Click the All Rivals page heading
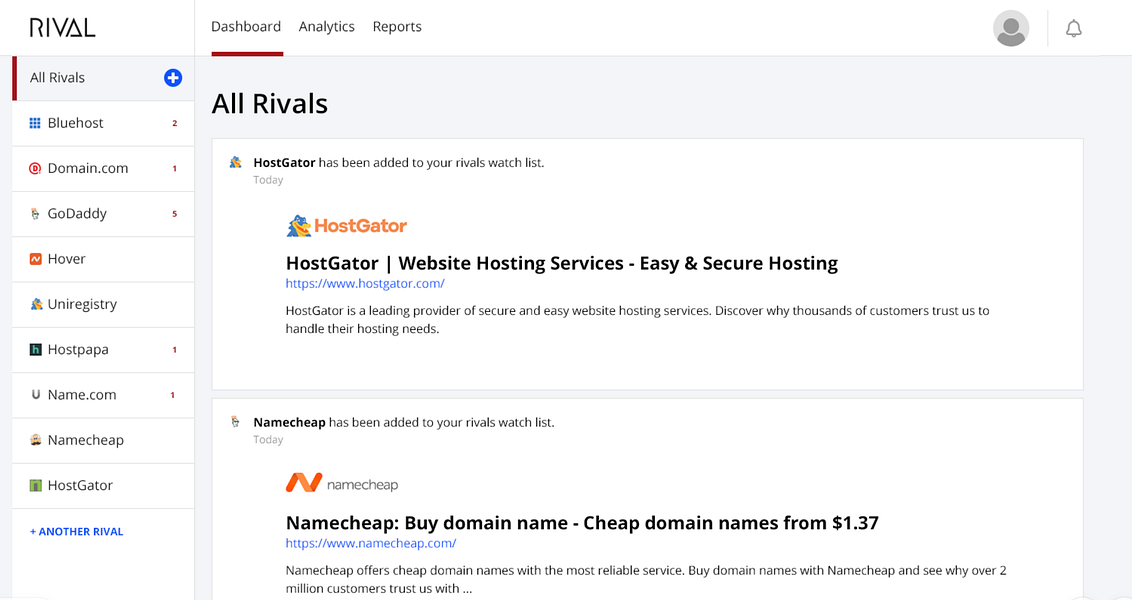The height and width of the screenshot is (600, 1132). tap(270, 104)
